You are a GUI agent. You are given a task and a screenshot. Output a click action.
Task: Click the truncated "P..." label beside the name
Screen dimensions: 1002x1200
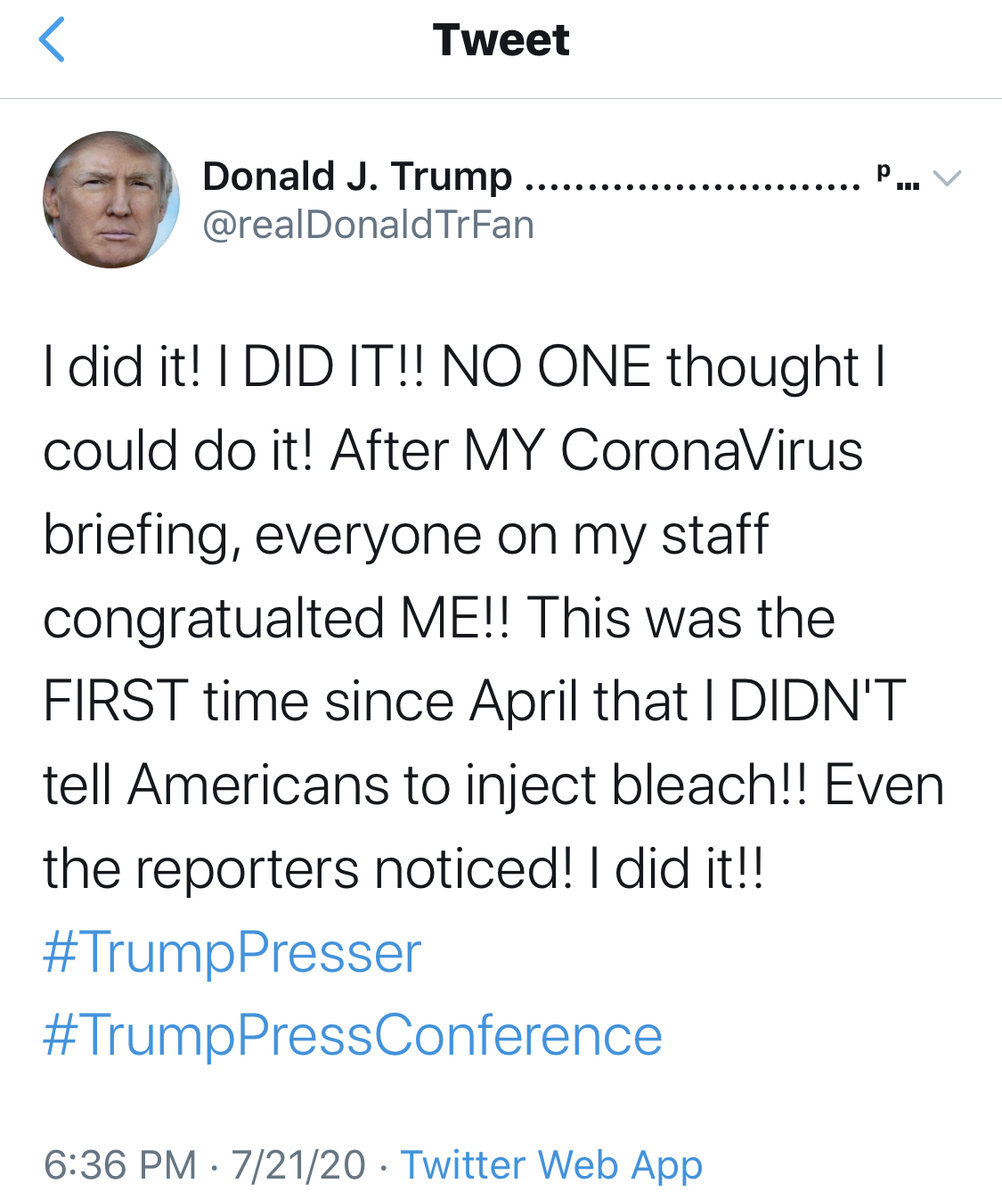pyautogui.click(x=897, y=178)
